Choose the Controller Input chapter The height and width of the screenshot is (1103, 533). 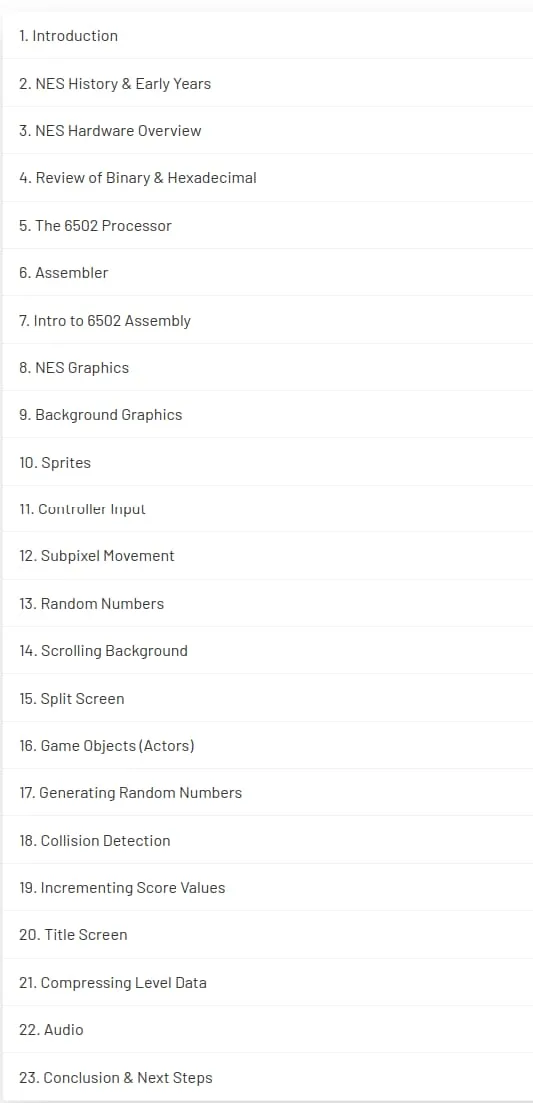267,509
